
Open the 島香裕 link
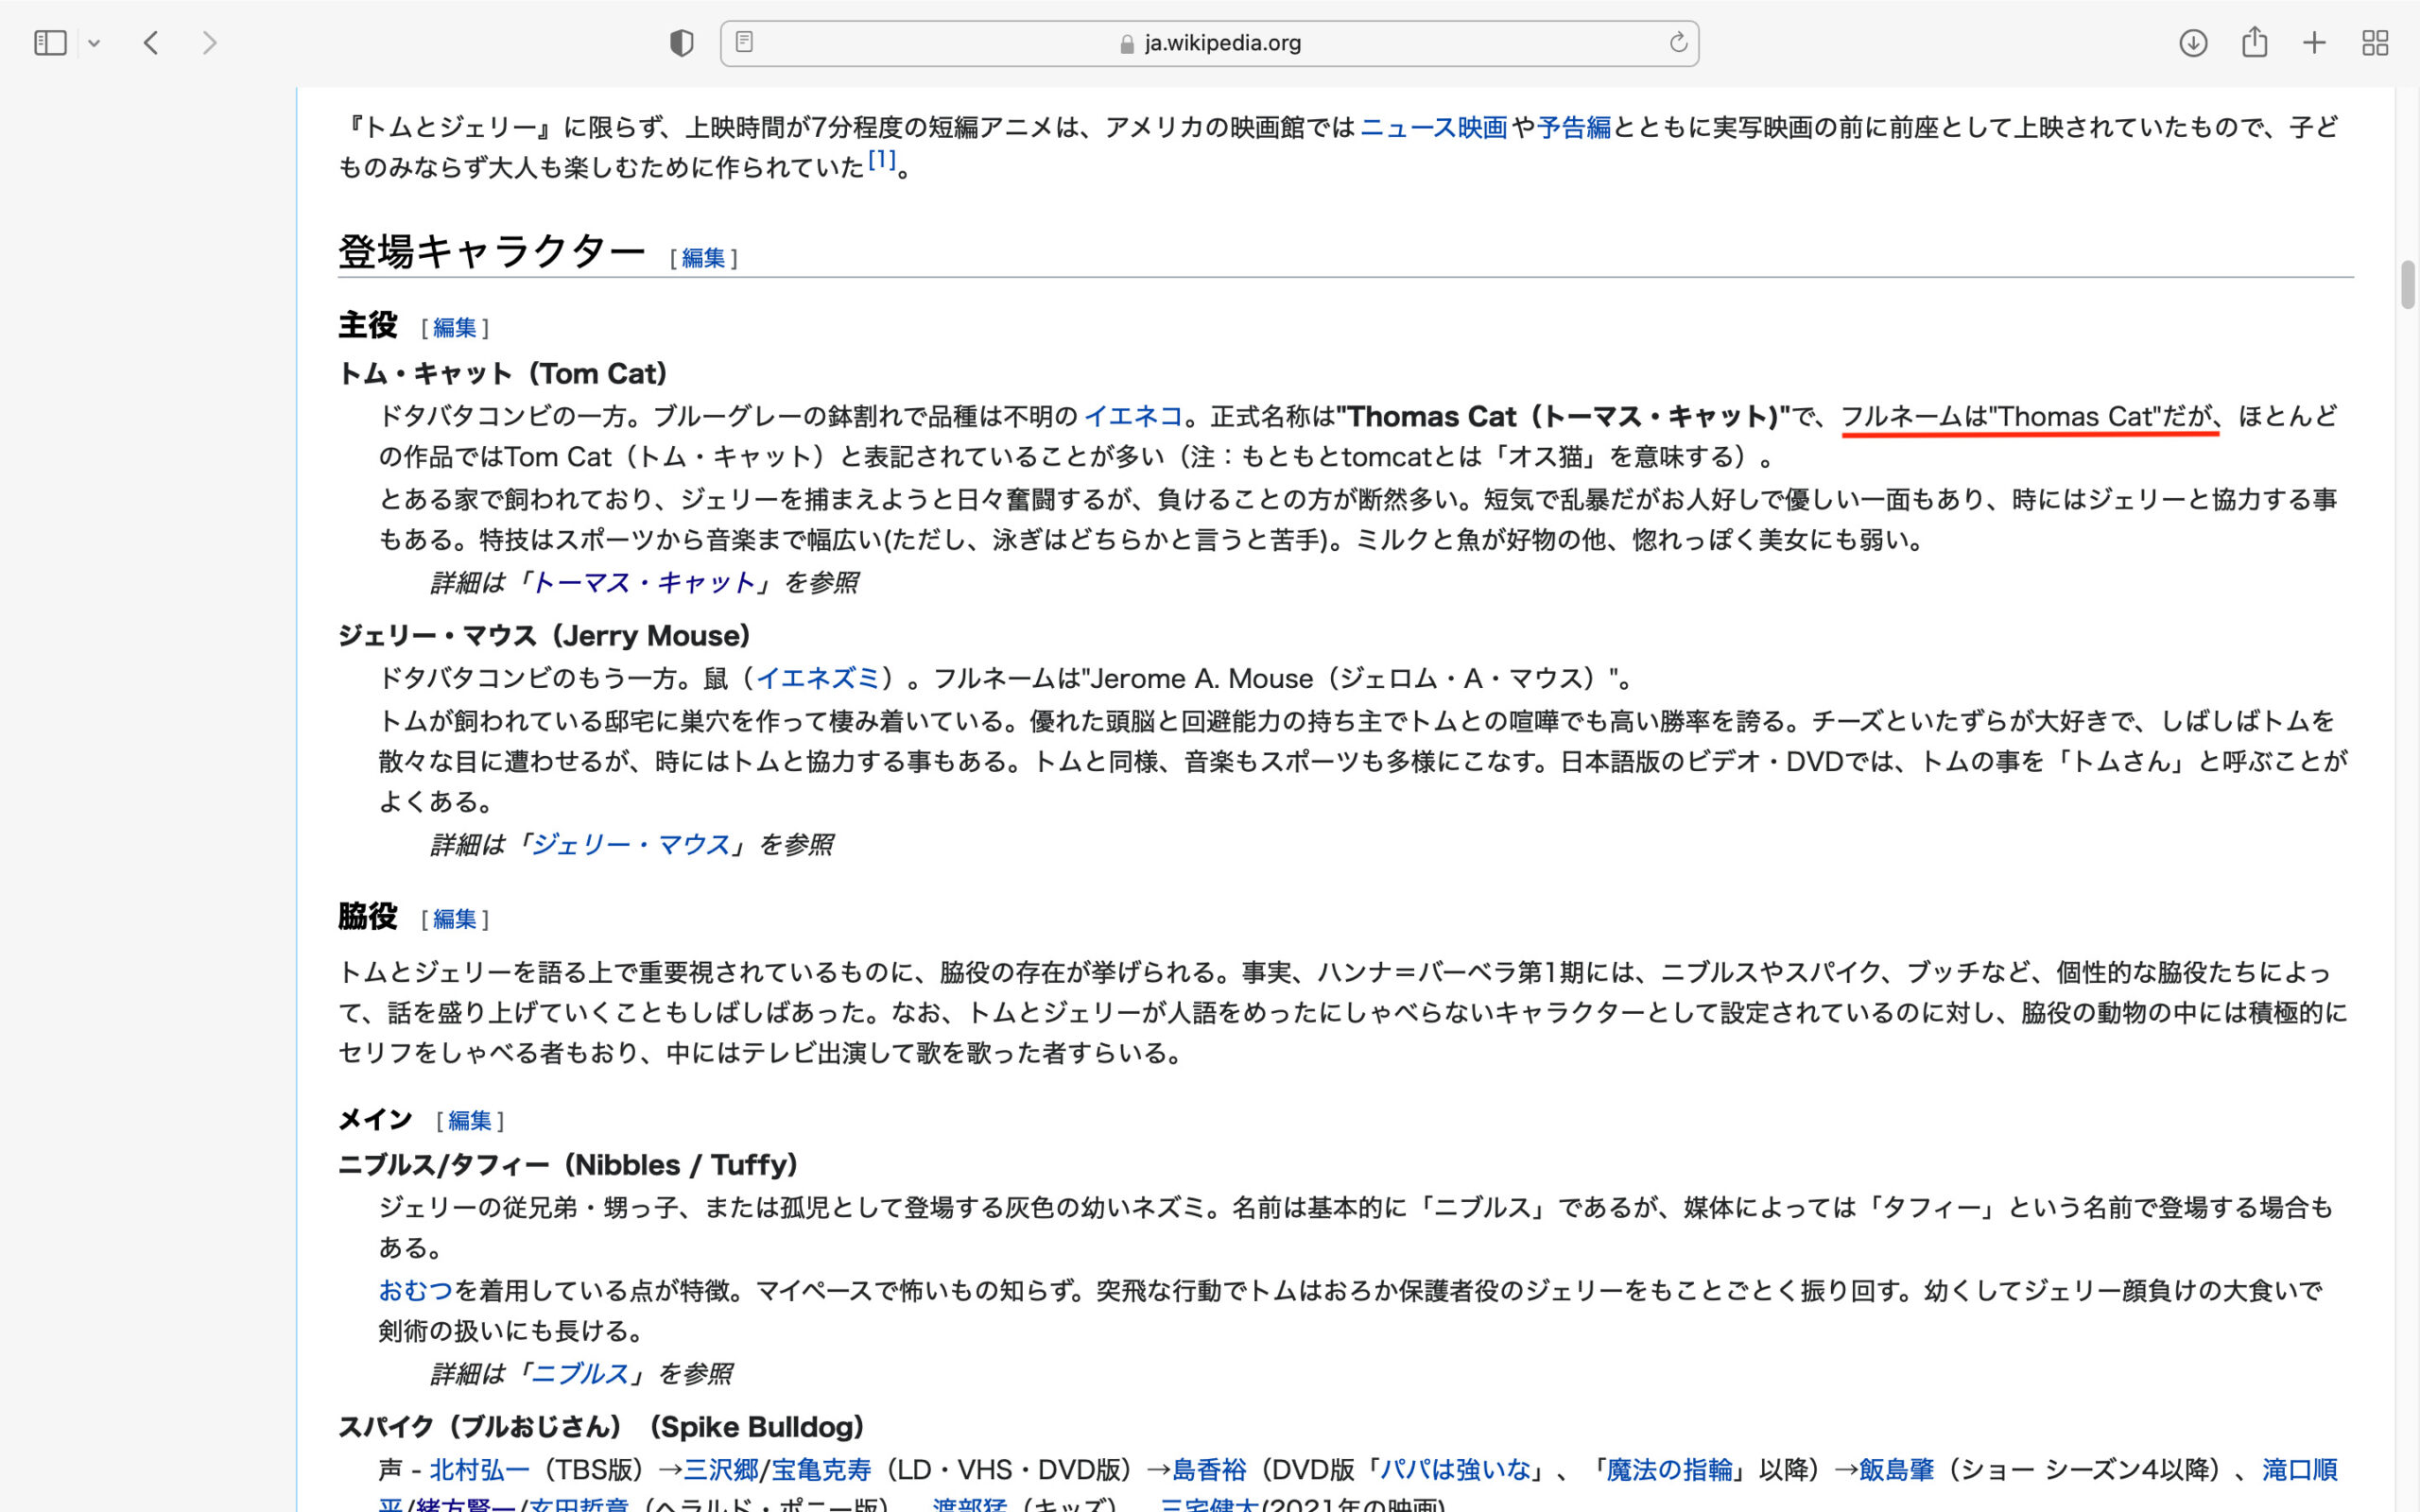pos(1209,1469)
